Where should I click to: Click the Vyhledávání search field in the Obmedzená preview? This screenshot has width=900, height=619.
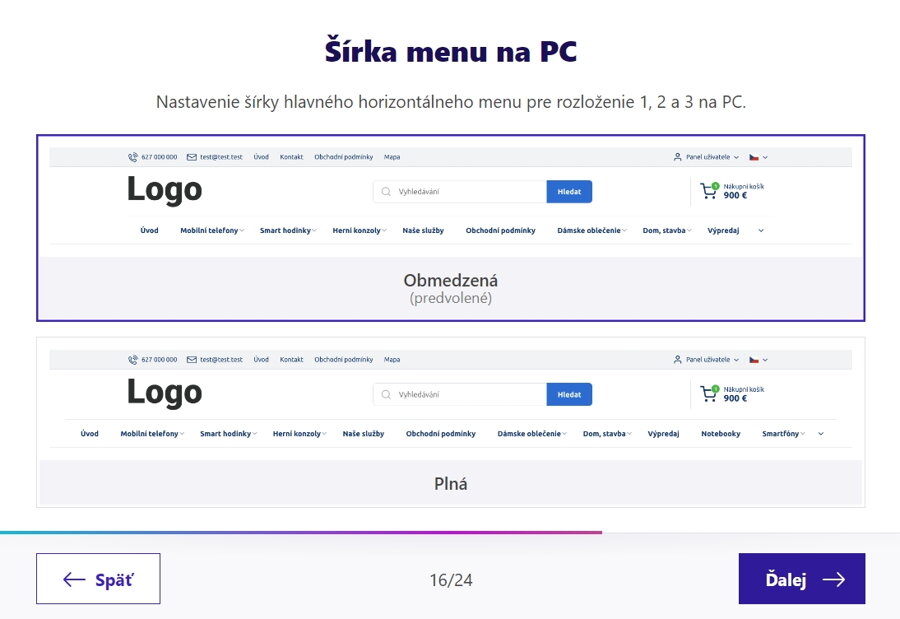click(x=467, y=191)
